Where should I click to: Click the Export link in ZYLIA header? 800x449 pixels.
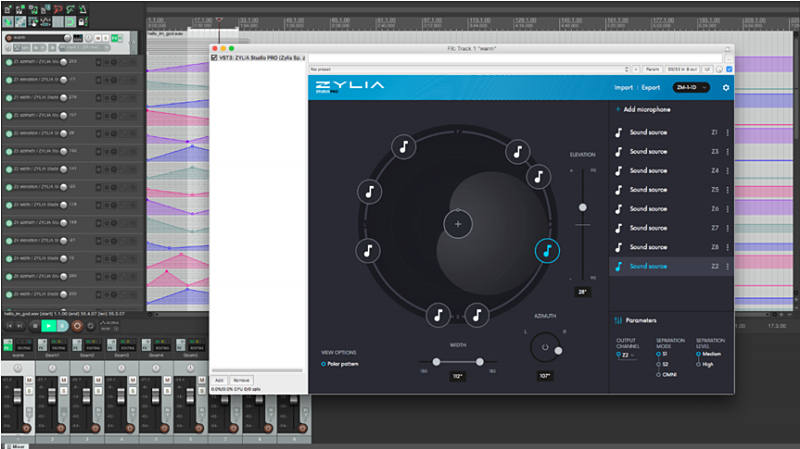[651, 88]
